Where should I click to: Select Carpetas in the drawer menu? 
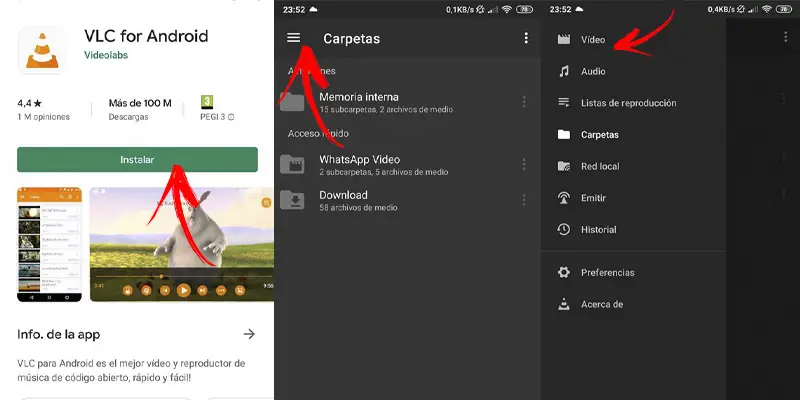coord(633,135)
